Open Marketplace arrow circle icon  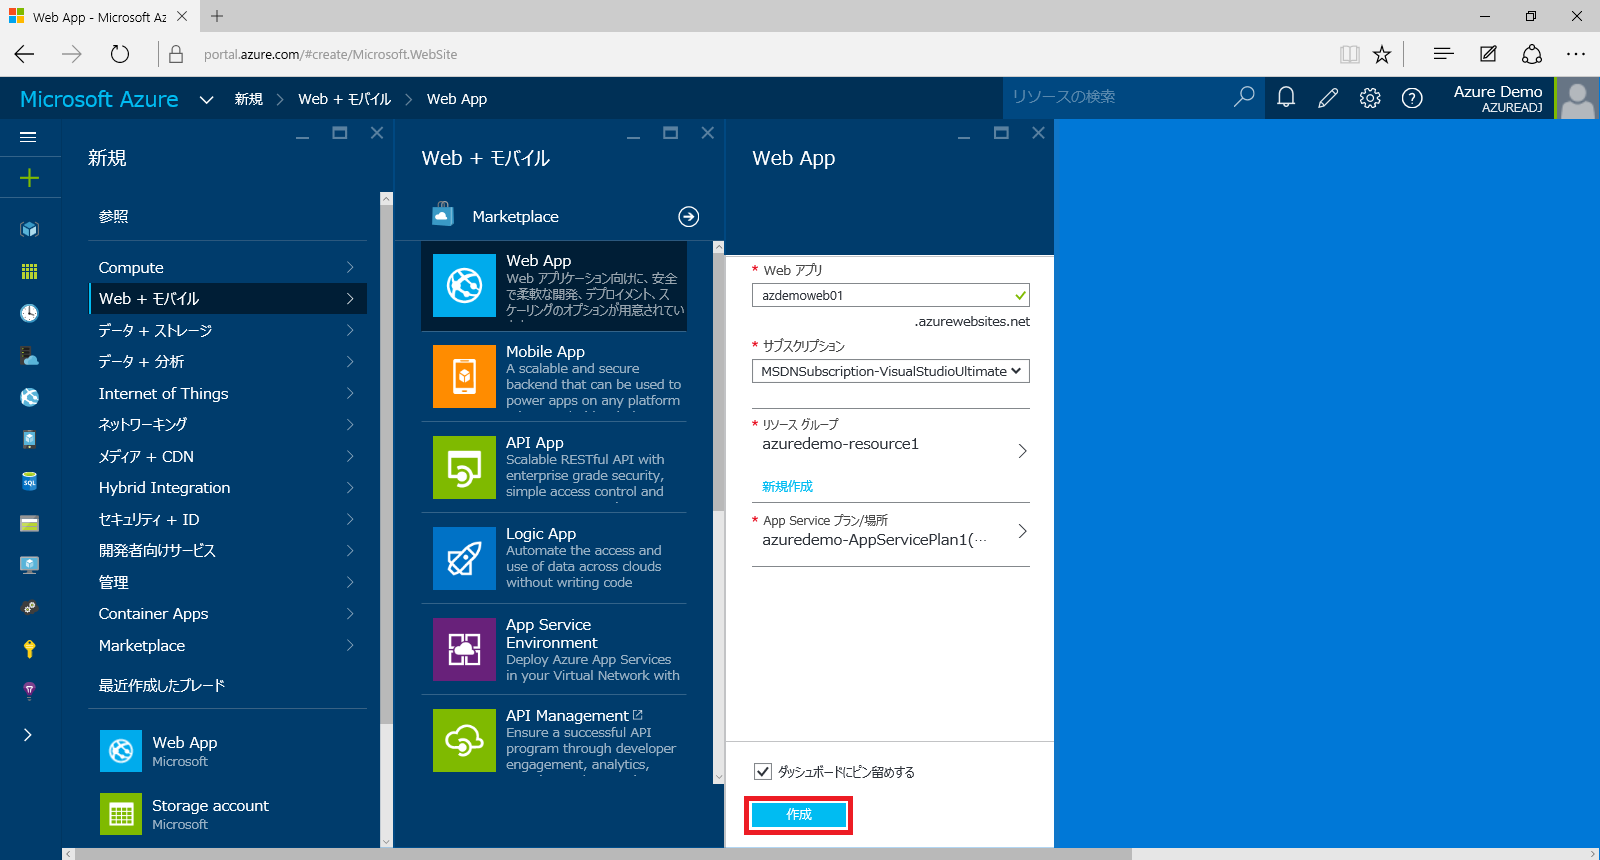click(x=688, y=216)
